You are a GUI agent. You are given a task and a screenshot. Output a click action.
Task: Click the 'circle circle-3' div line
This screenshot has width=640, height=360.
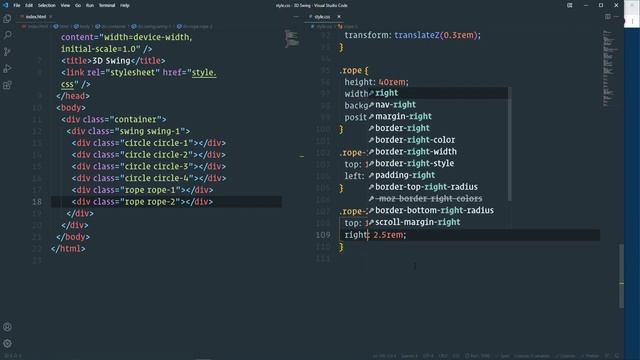coord(149,167)
